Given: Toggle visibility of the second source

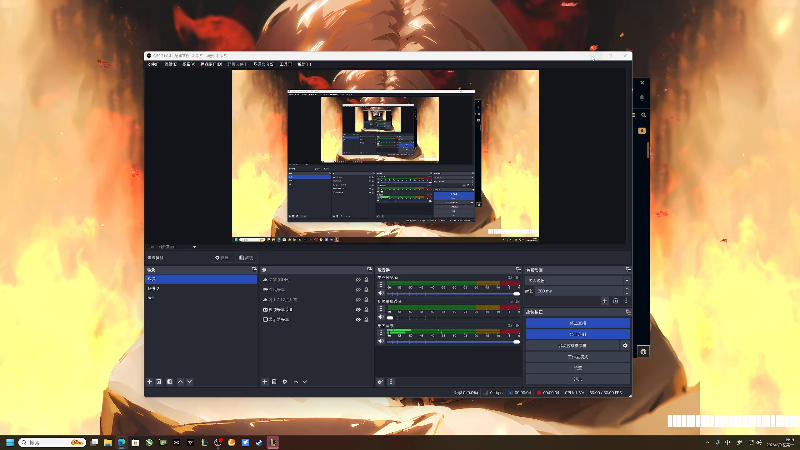Looking at the screenshot, I should [x=358, y=290].
